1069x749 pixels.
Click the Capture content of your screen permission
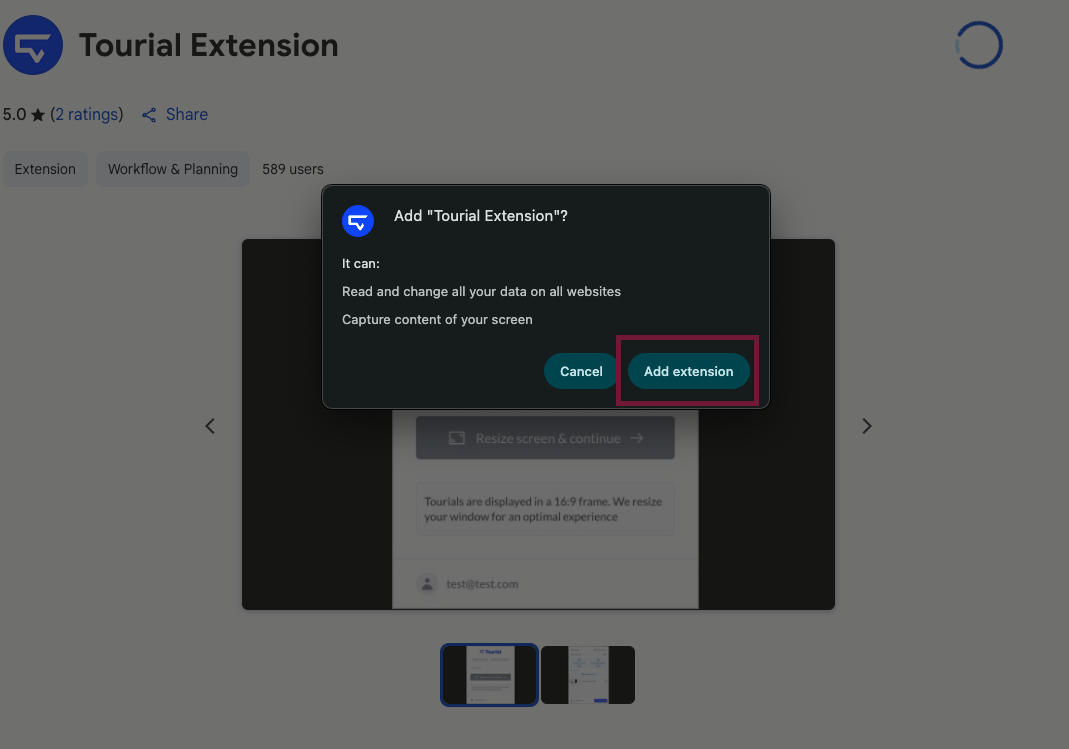pos(437,320)
